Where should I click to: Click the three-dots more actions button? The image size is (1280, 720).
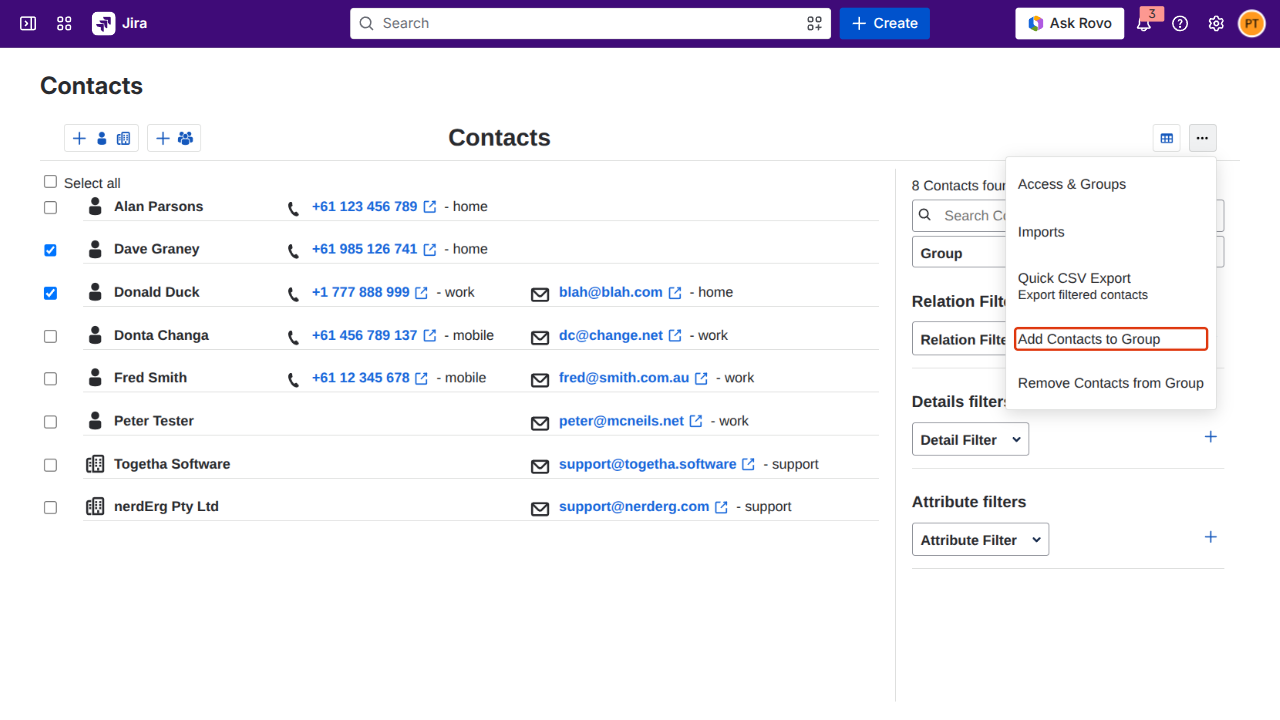pyautogui.click(x=1202, y=138)
